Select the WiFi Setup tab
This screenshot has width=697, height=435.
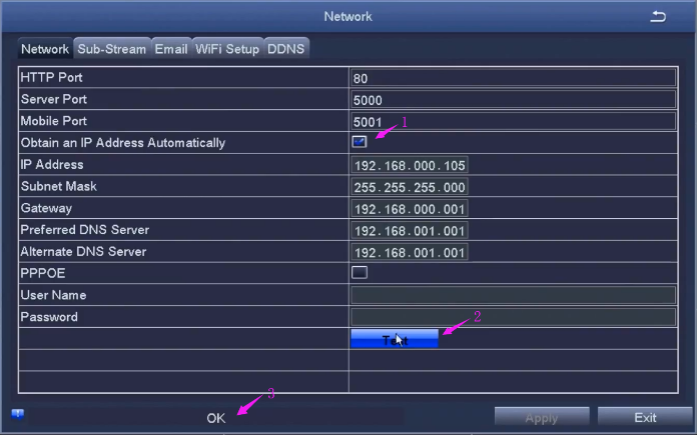pos(227,49)
